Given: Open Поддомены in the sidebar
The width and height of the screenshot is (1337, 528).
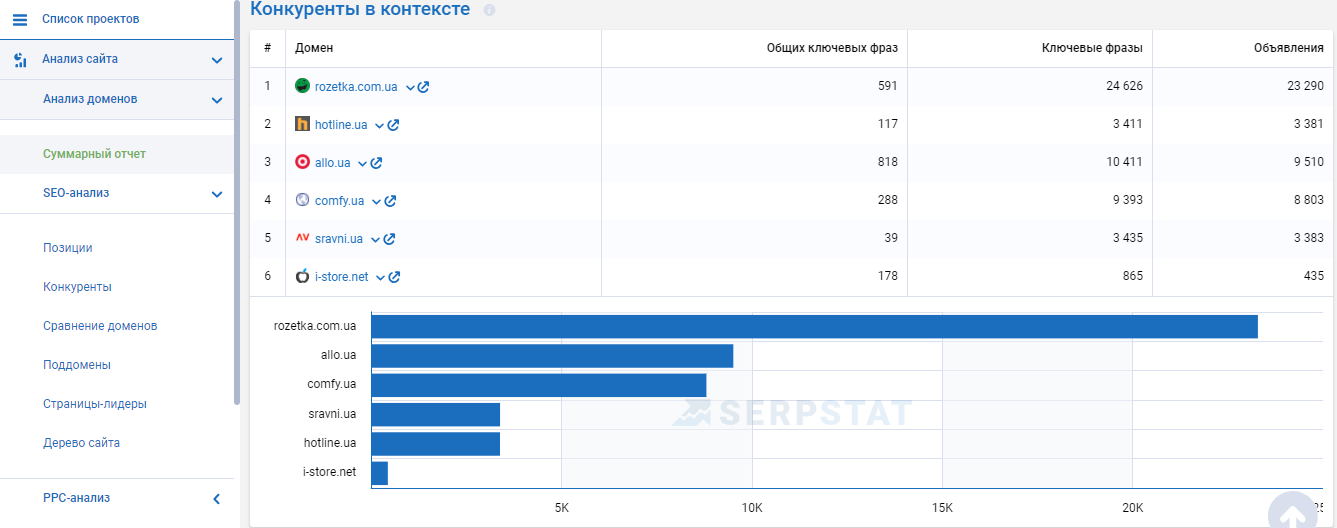Looking at the screenshot, I should [77, 365].
